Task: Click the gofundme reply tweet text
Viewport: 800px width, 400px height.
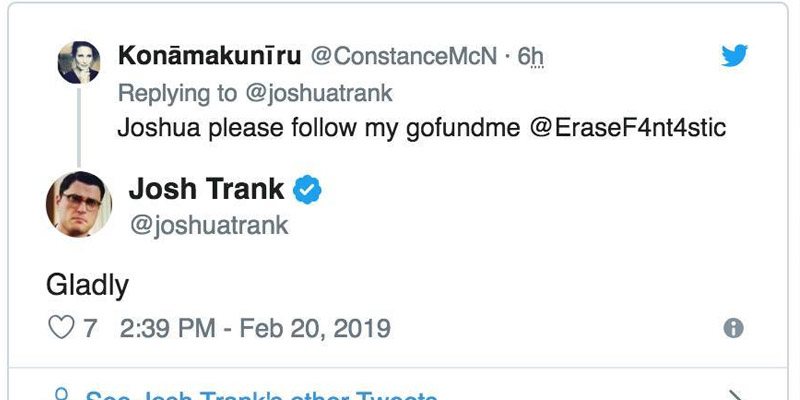Action: (320, 128)
